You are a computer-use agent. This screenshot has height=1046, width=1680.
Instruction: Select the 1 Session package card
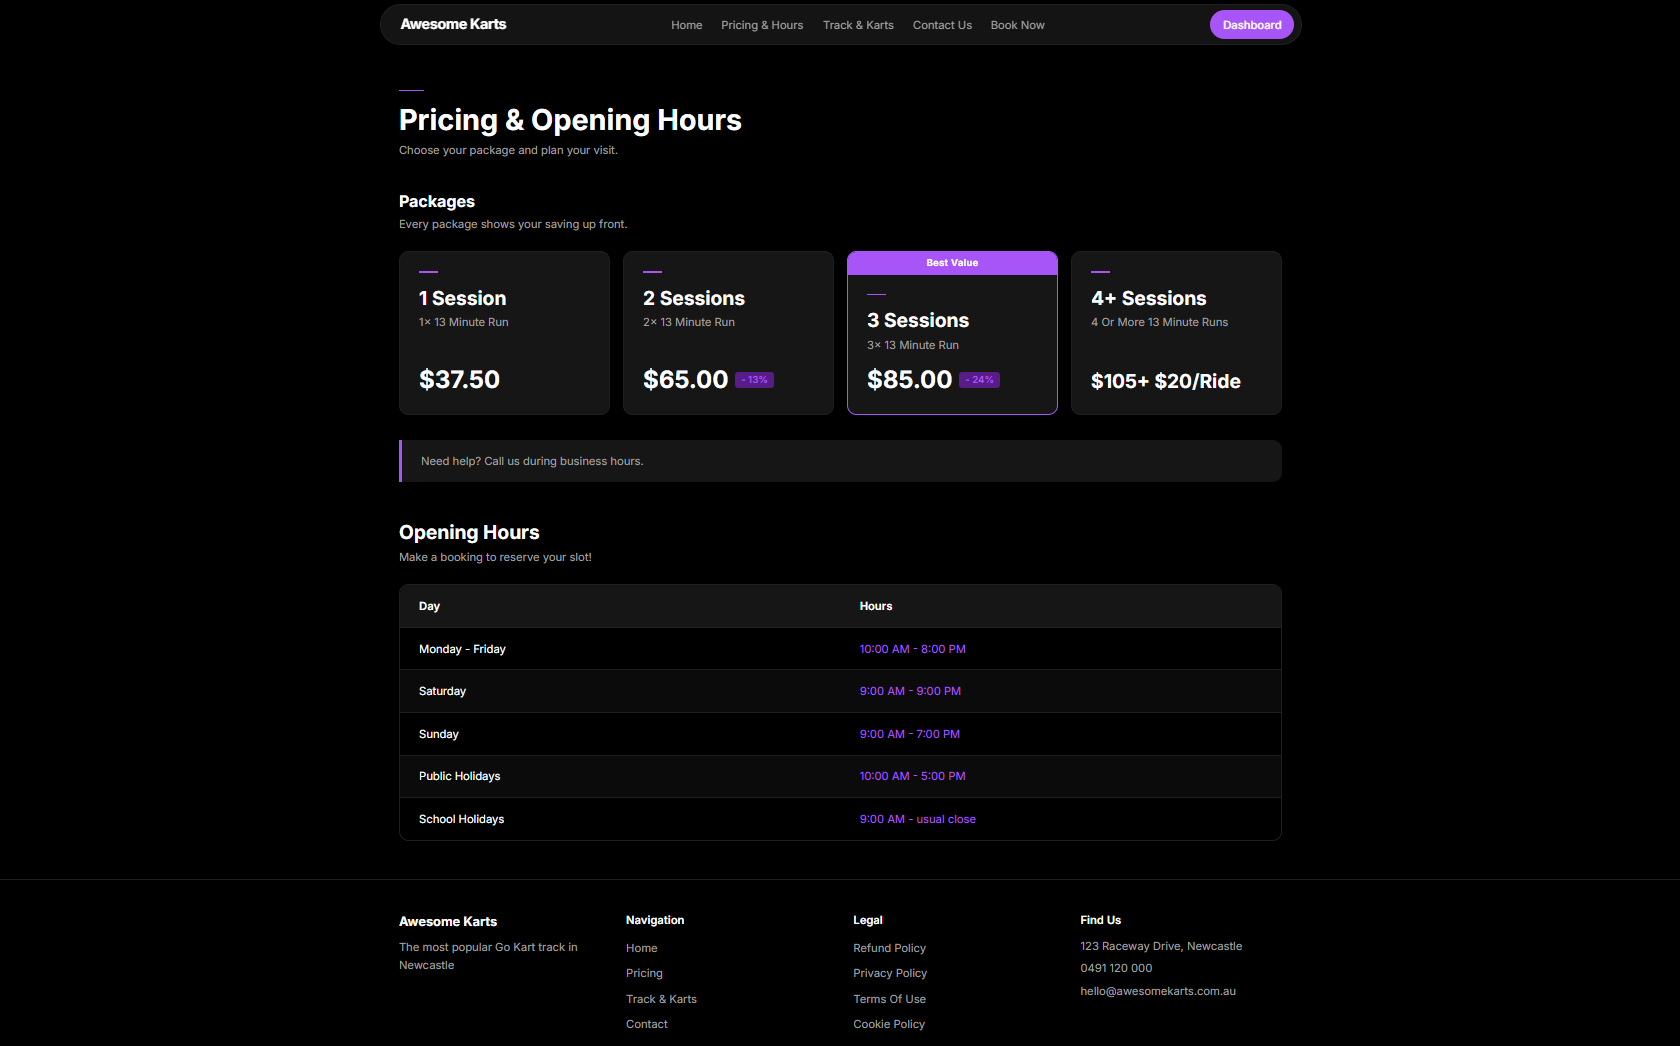[x=504, y=333]
